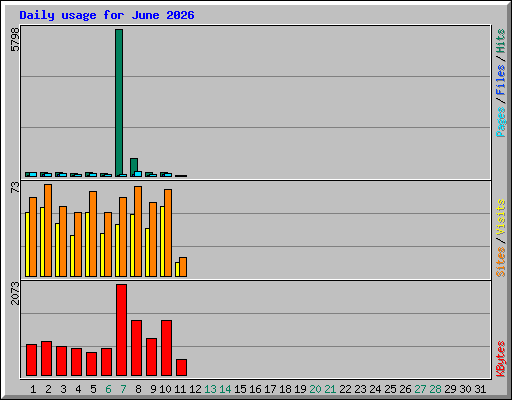Screen dimensions: 512x400
Task: Click the 5798 hits axis value
Action: point(15,40)
